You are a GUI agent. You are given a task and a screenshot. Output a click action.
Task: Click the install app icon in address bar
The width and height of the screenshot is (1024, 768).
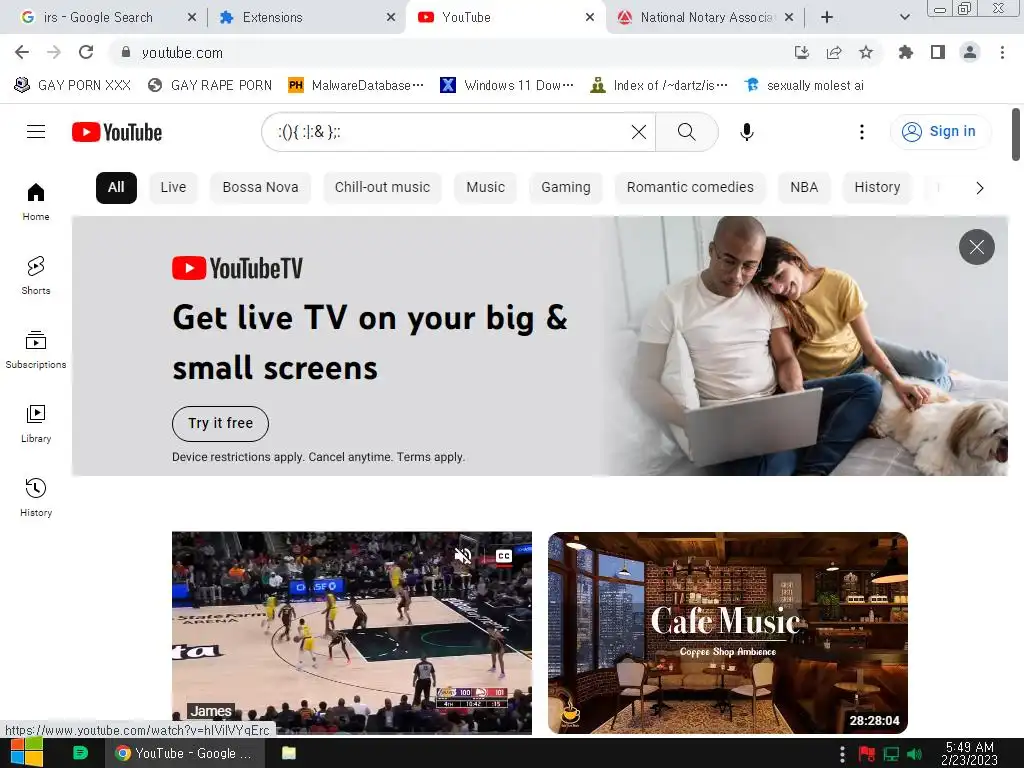coord(802,52)
